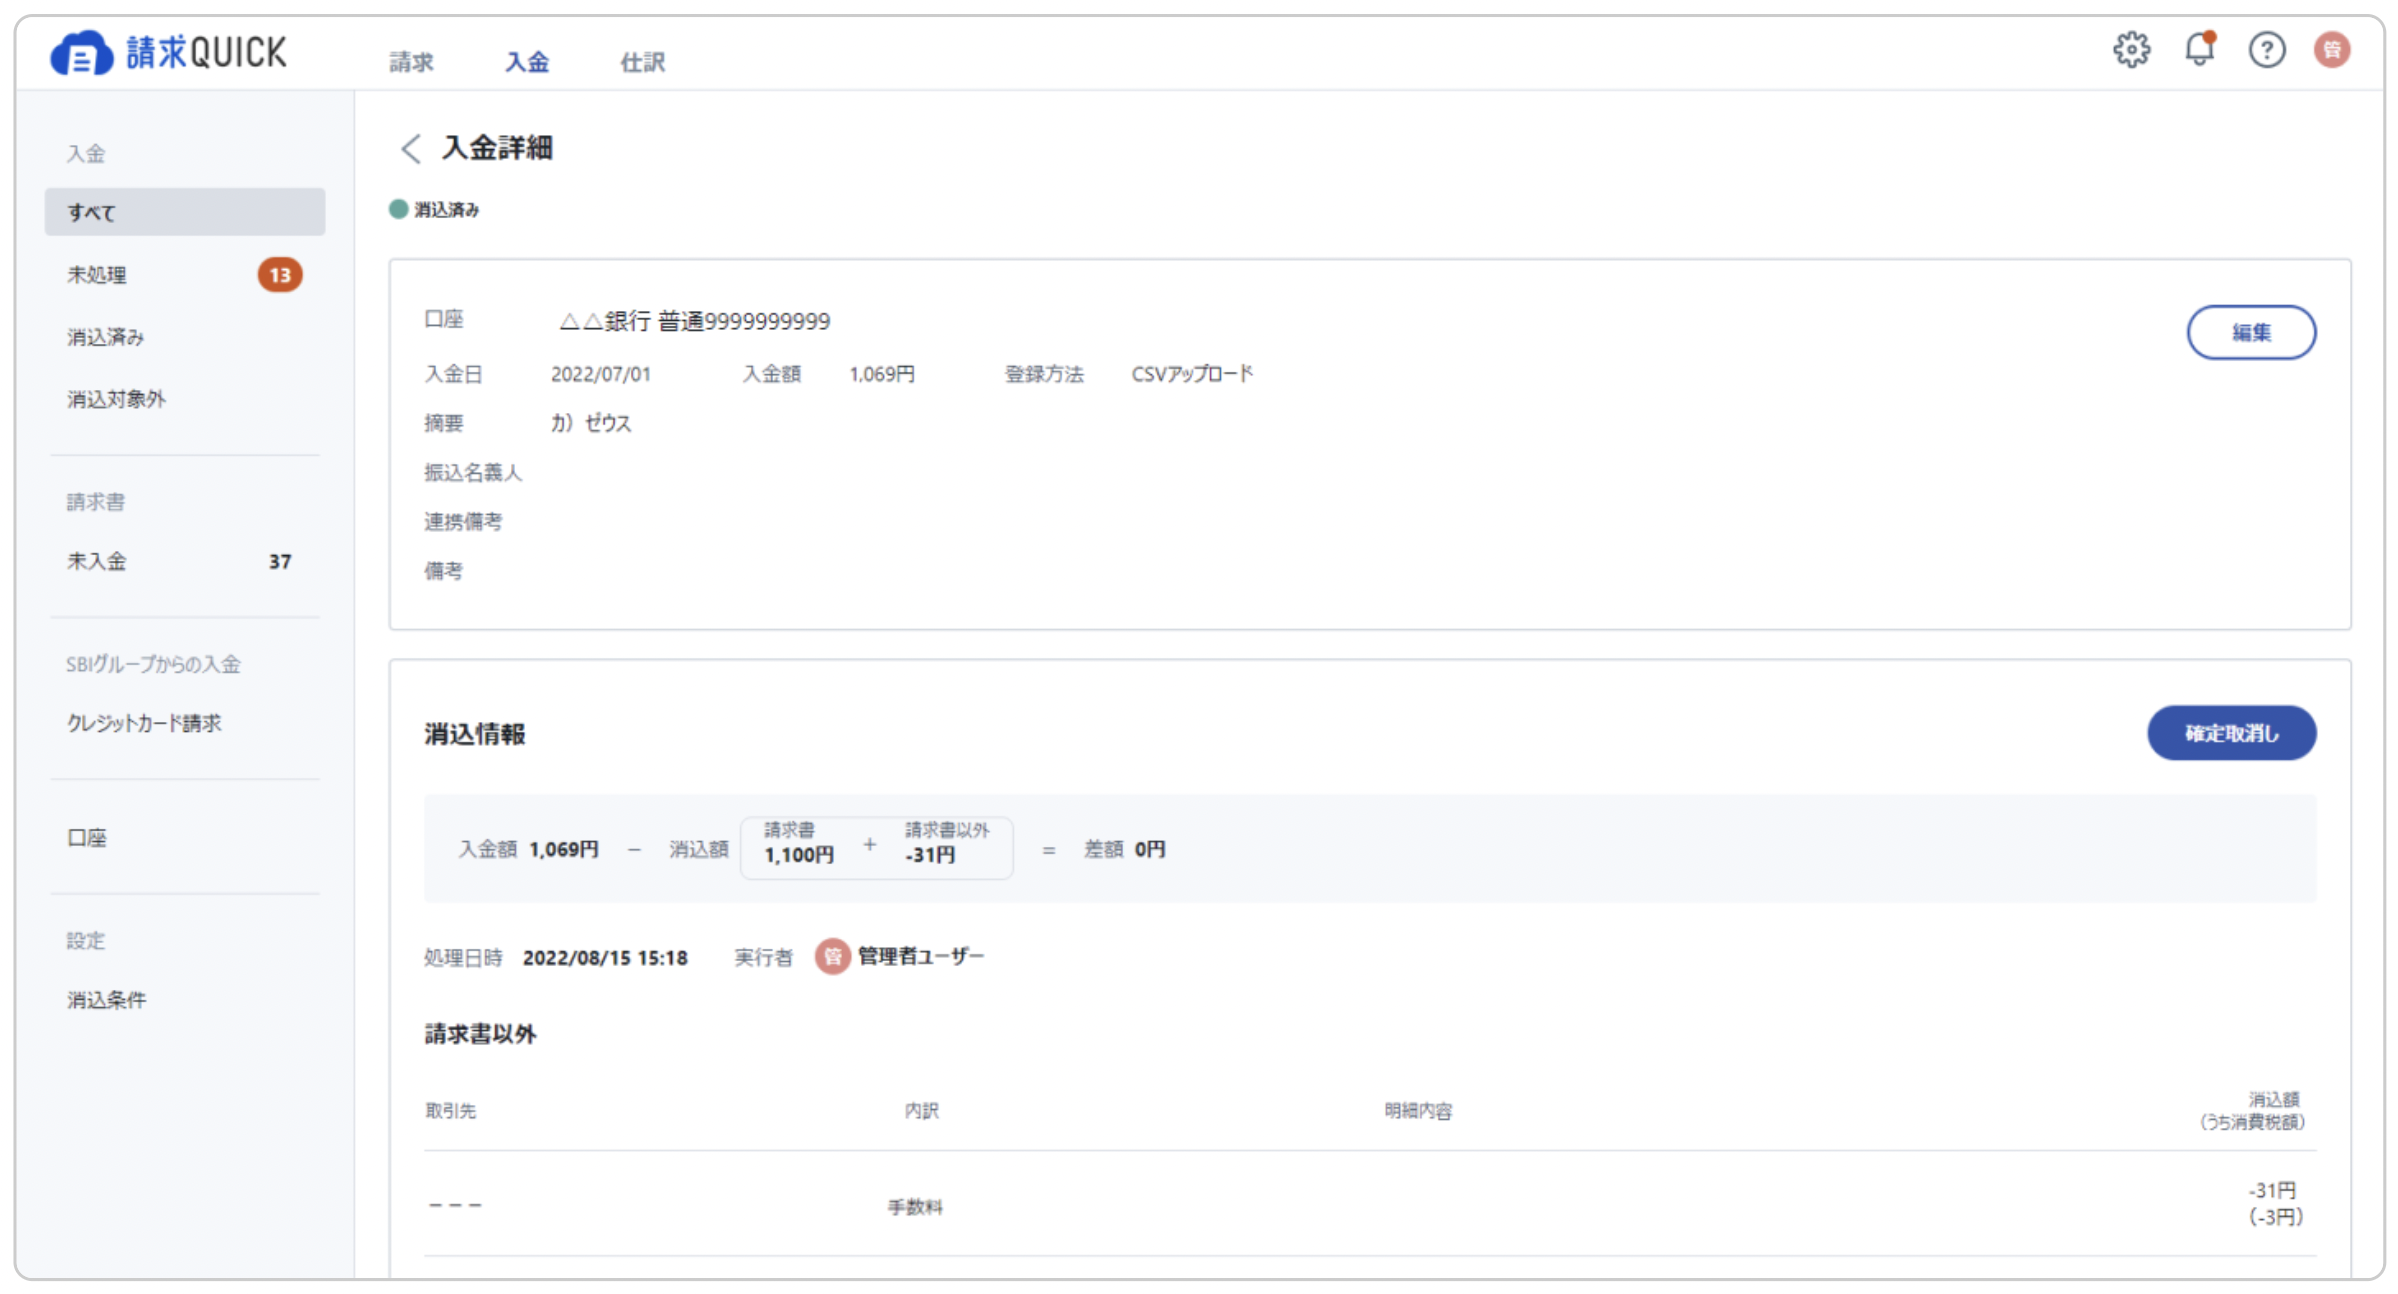This screenshot has width=2398, height=1294.
Task: Click the deposit date 2022/07/01
Action: [x=601, y=374]
